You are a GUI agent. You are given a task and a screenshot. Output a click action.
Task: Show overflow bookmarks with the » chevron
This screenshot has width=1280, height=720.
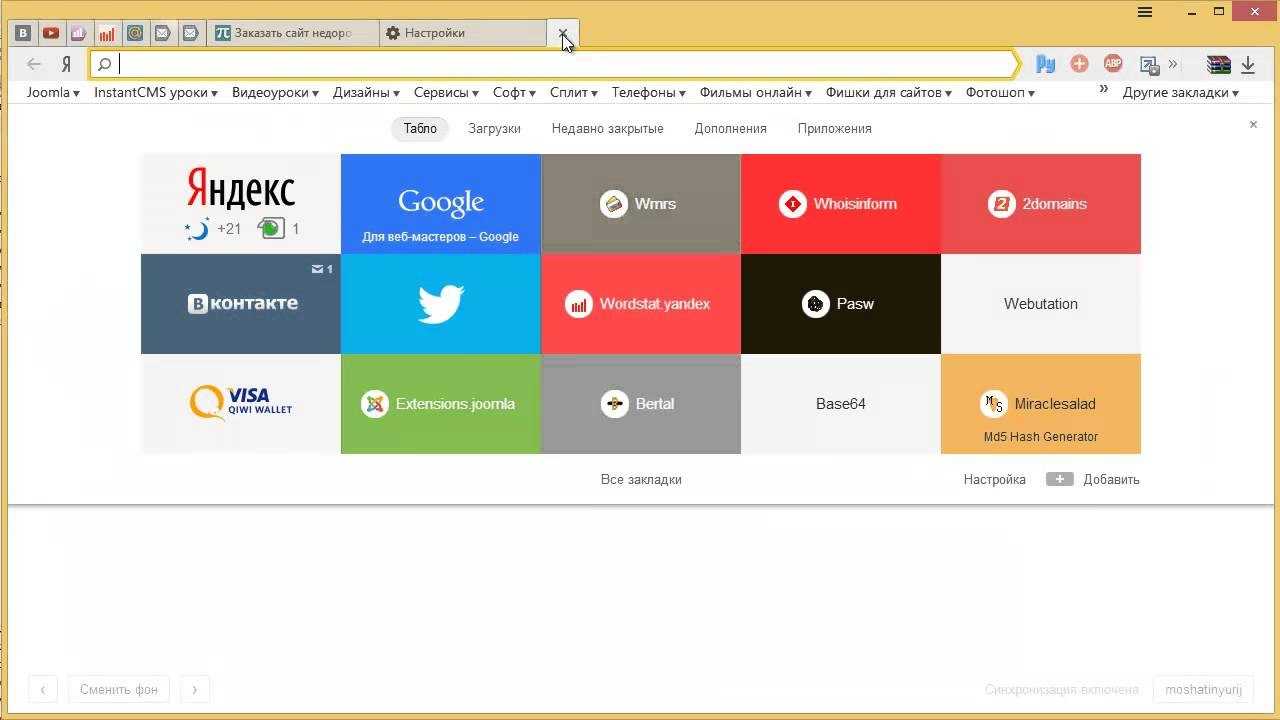(1104, 89)
